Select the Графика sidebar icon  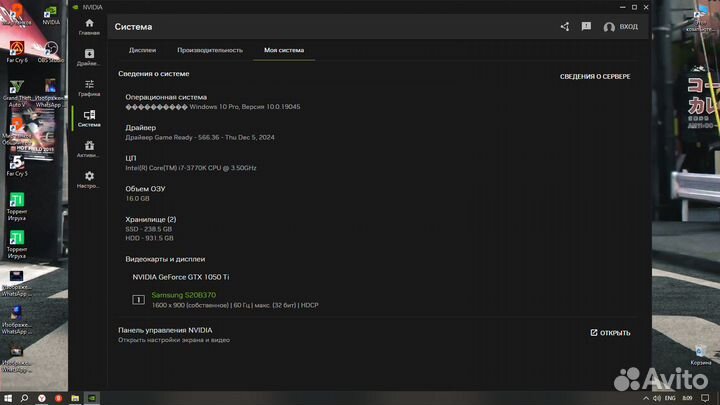pos(89,87)
